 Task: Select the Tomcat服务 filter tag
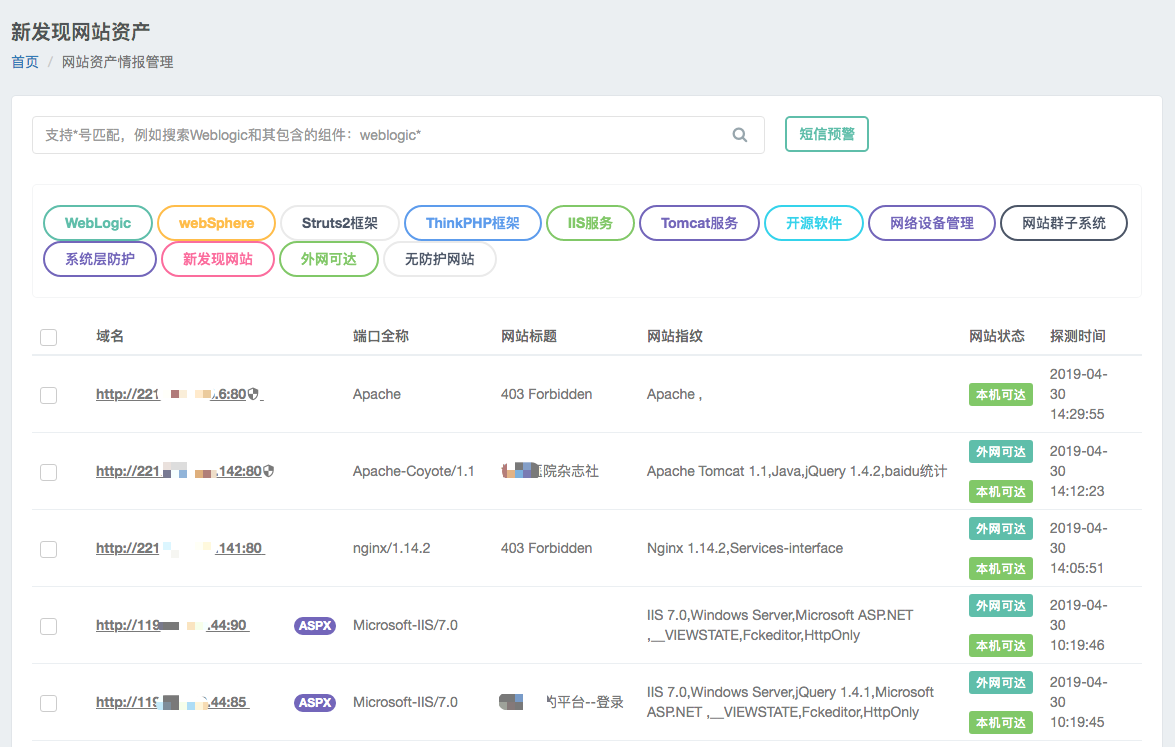(699, 223)
